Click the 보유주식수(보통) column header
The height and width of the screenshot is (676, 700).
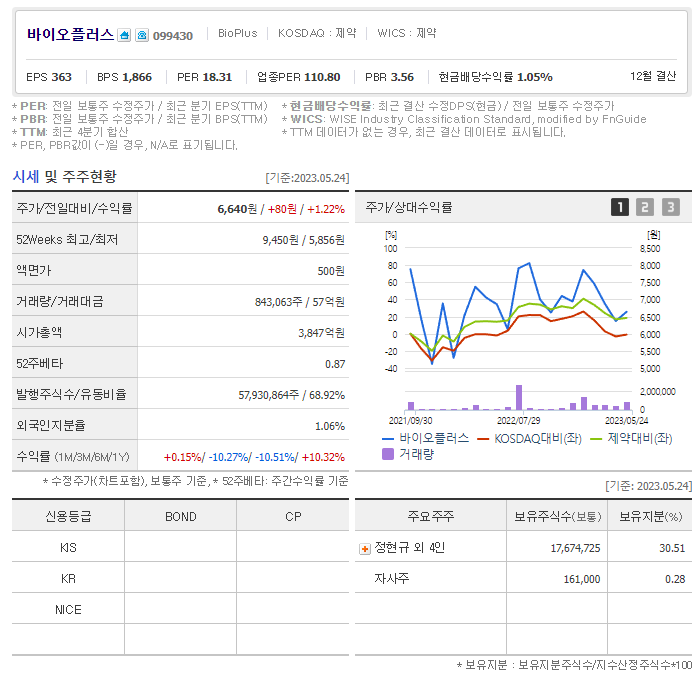pos(557,517)
